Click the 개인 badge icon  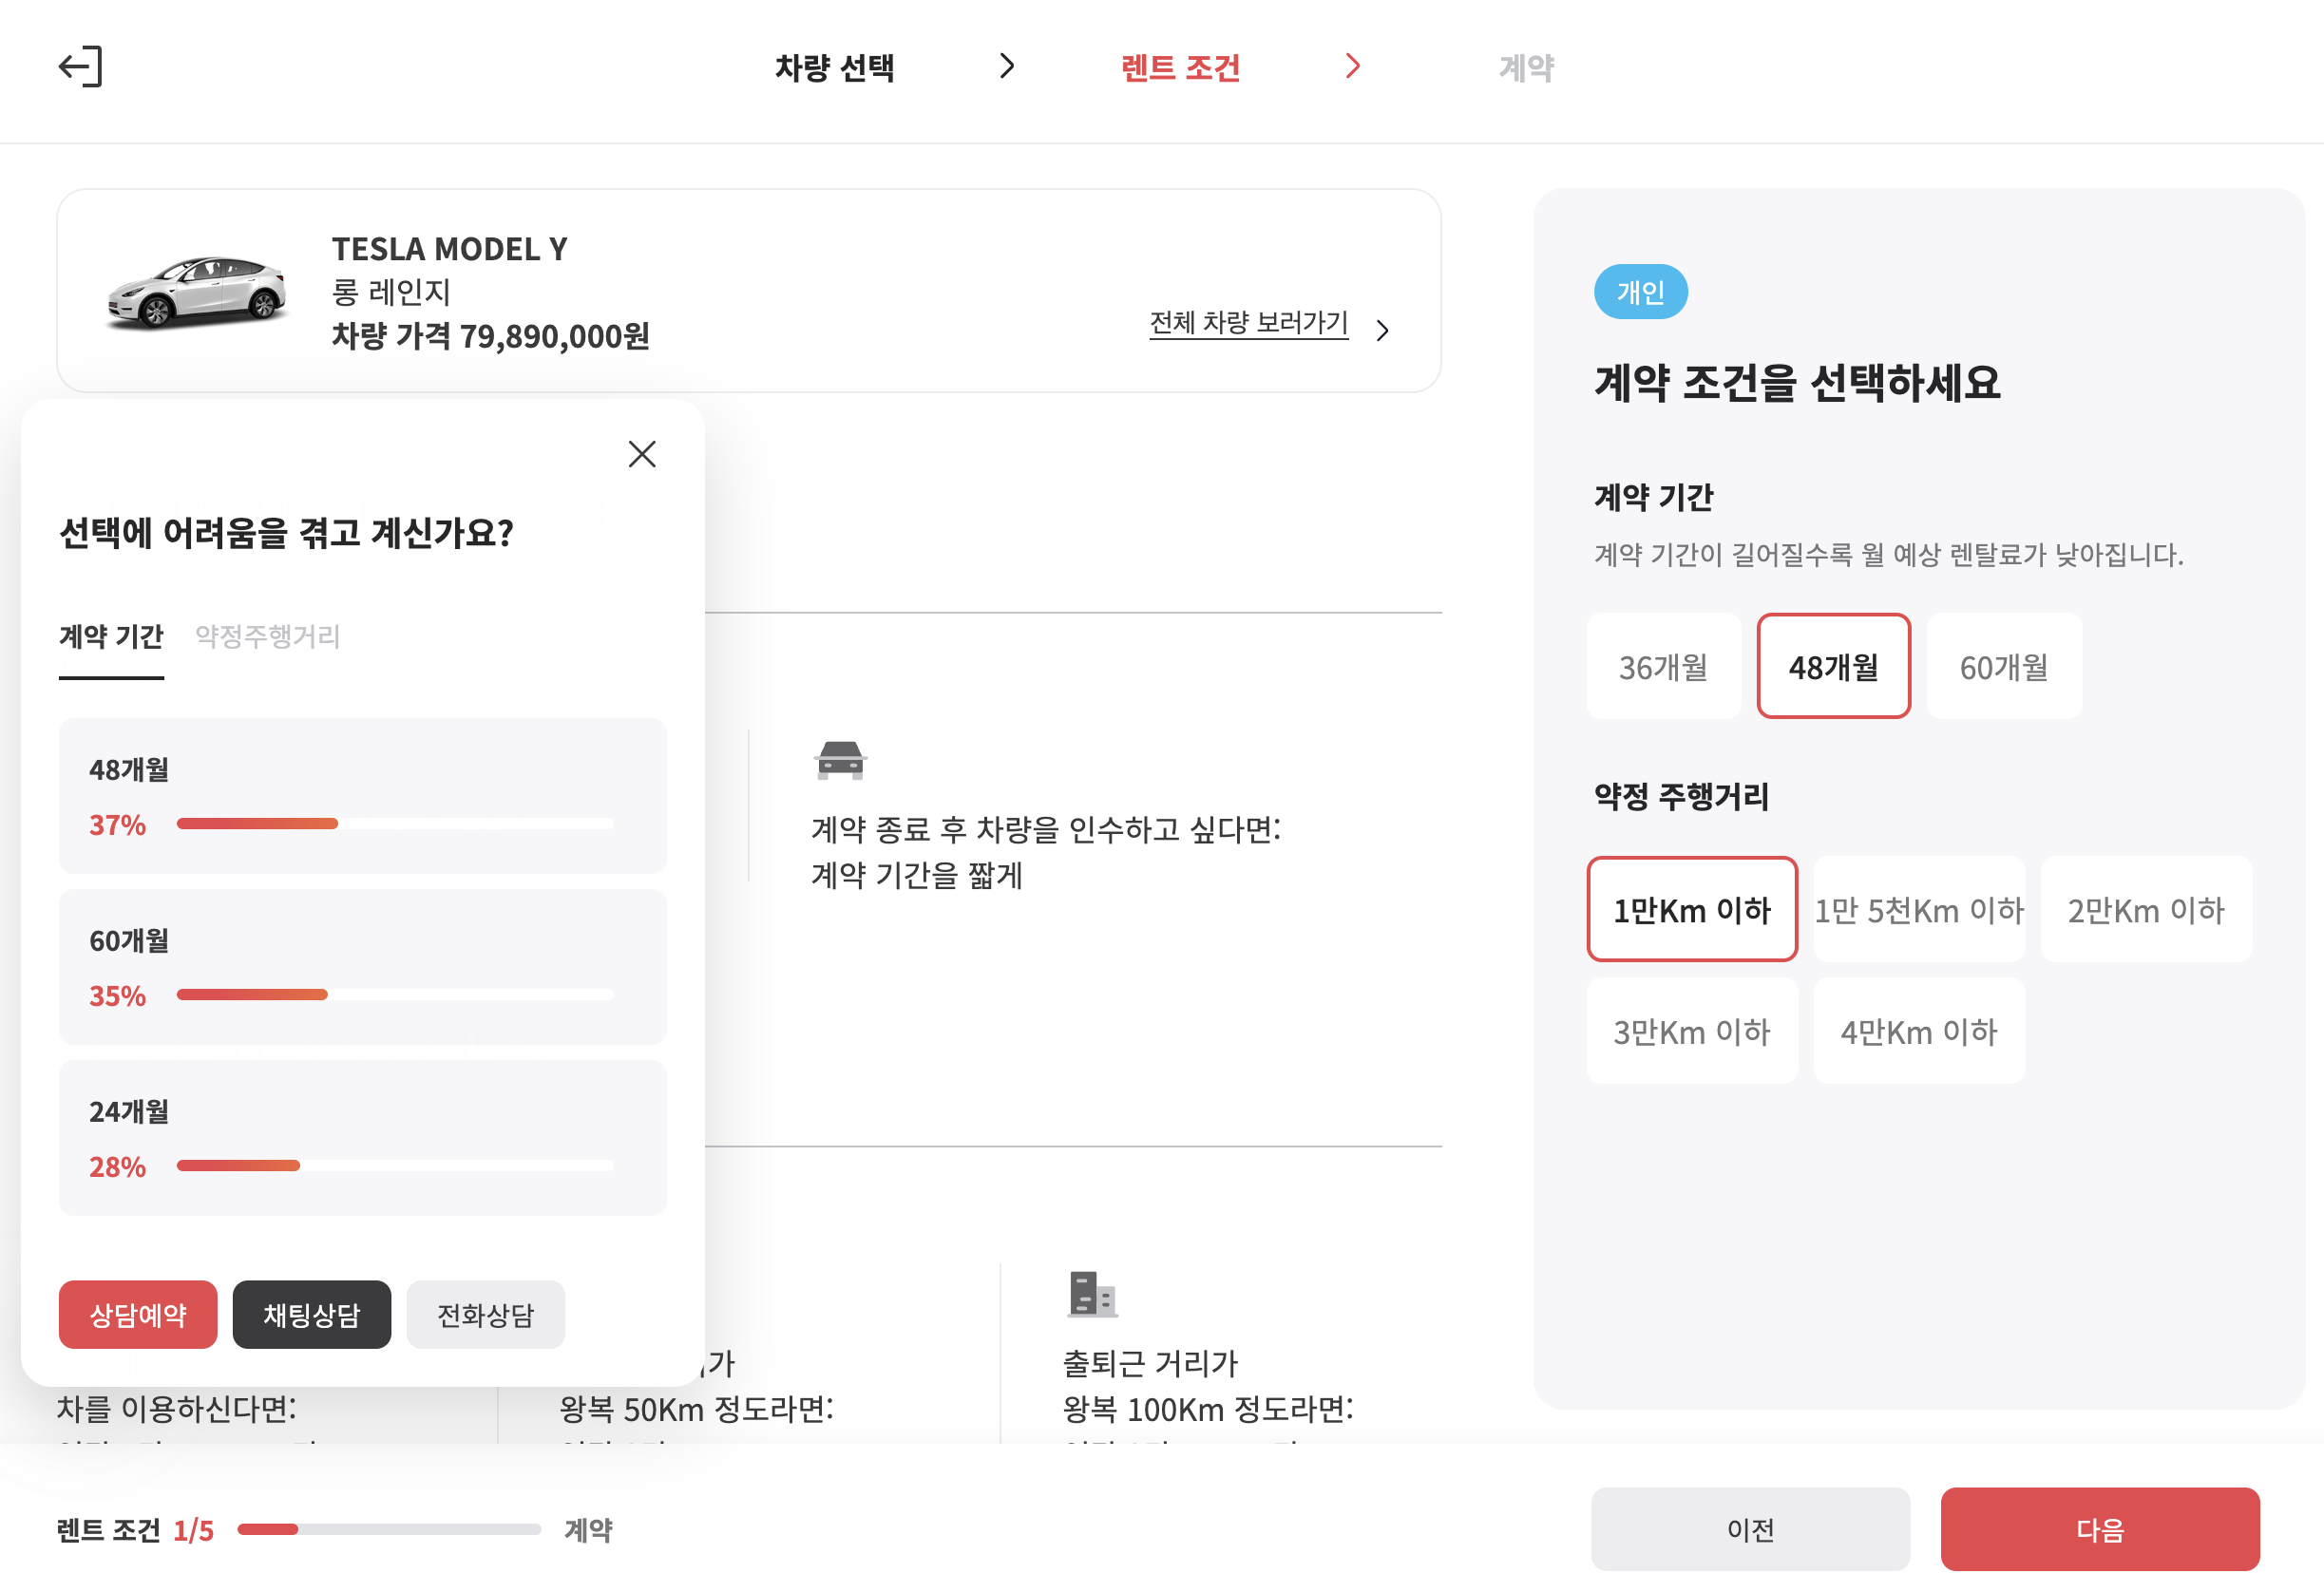pyautogui.click(x=1640, y=292)
